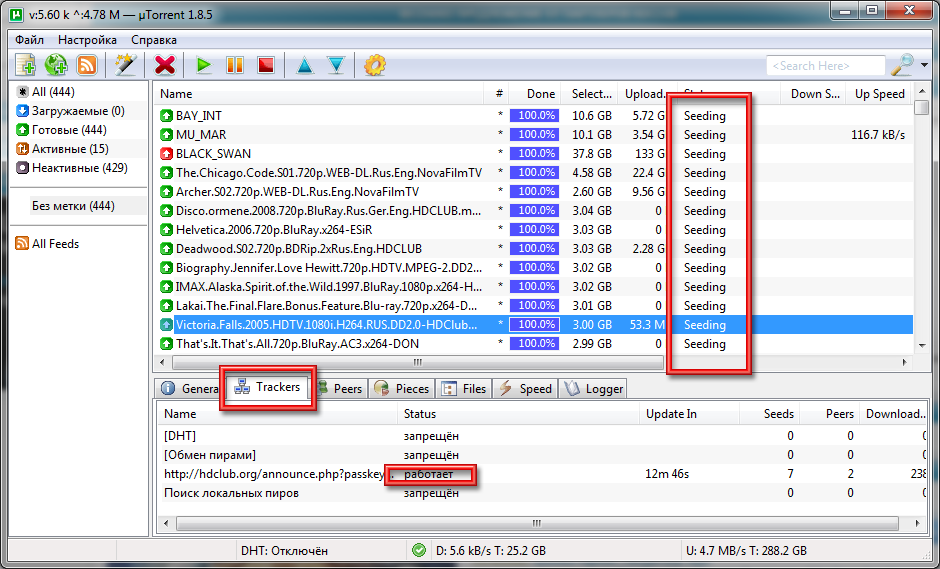Switch to the Pieces tab
This screenshot has width=940, height=569.
click(401, 389)
